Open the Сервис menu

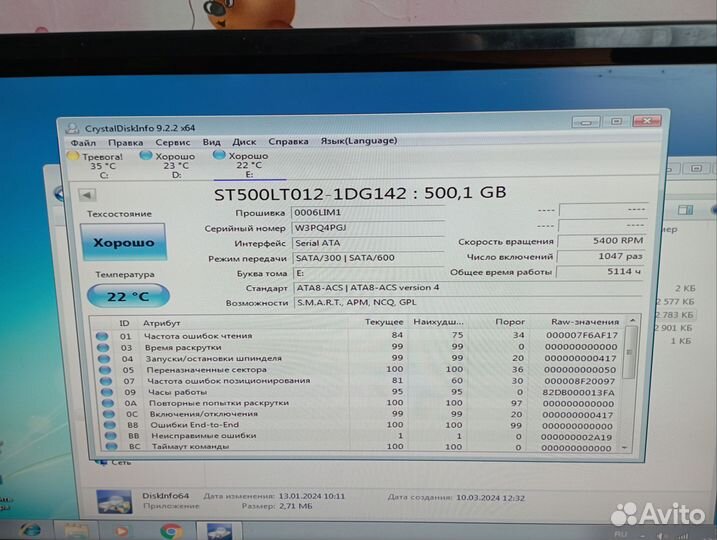click(x=173, y=142)
